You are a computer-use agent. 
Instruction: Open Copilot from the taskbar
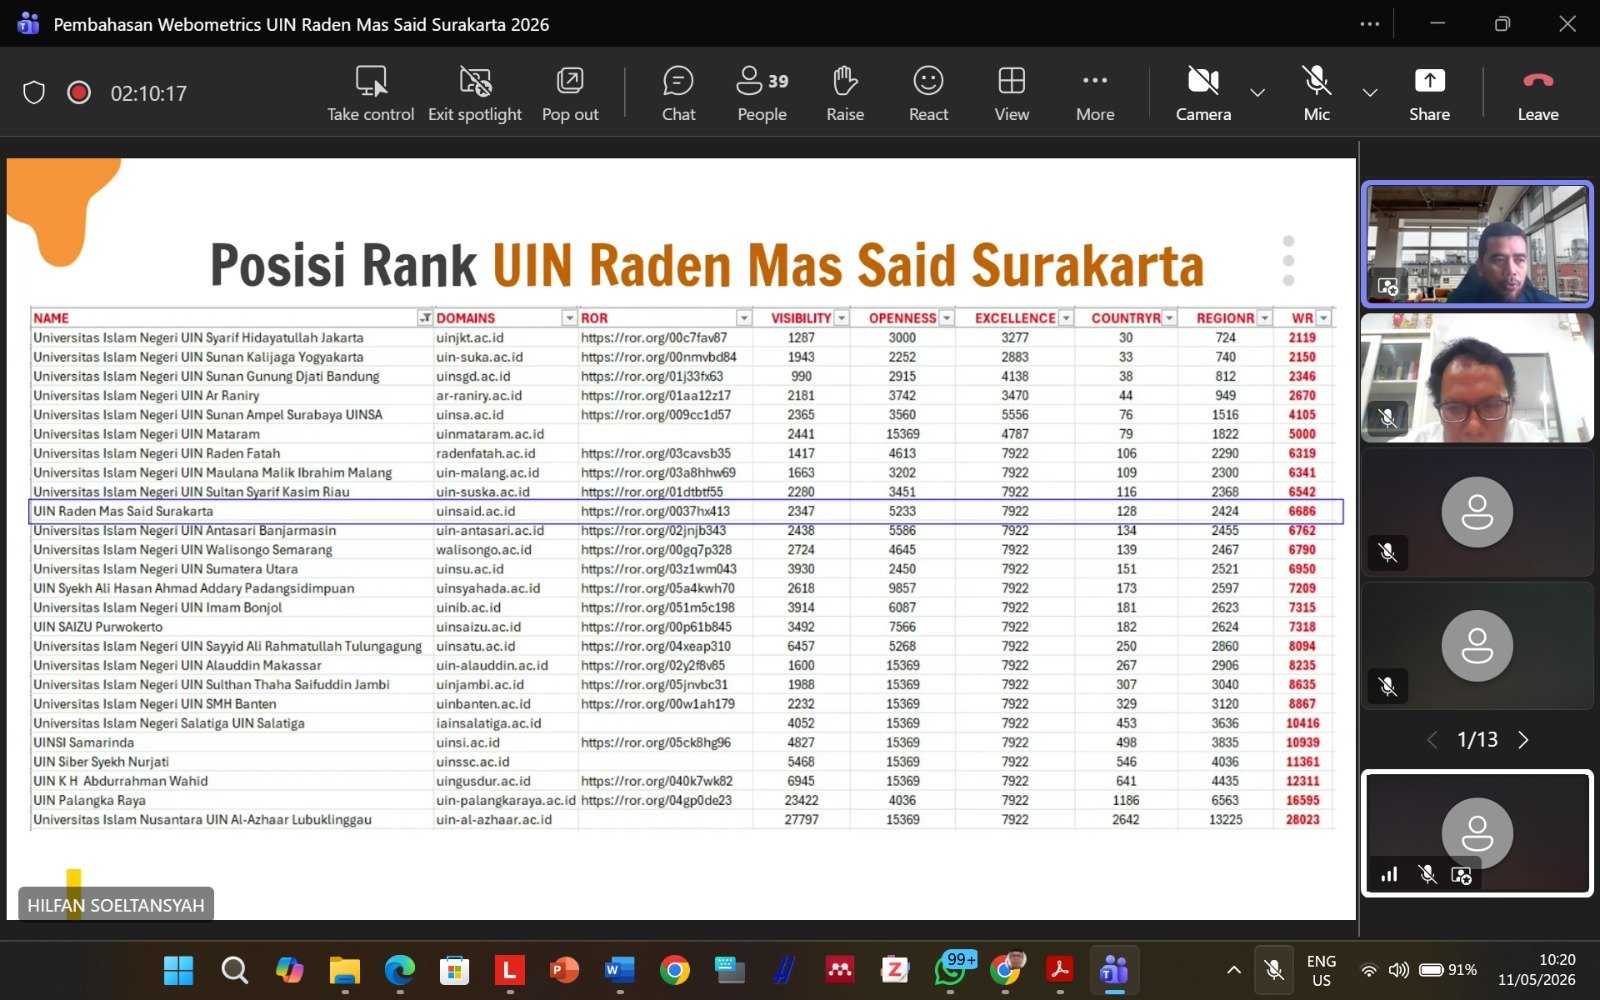pyautogui.click(x=289, y=970)
